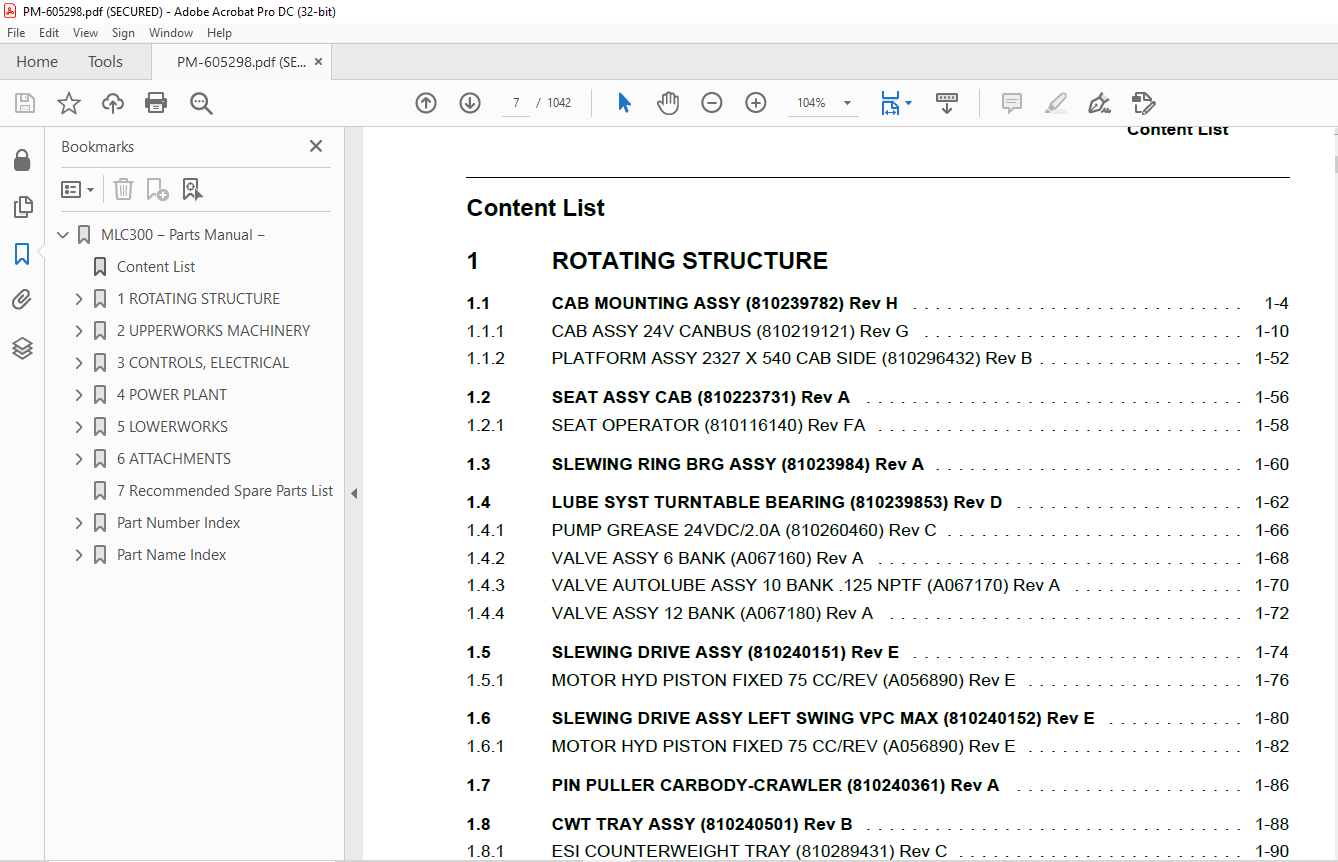Screen dimensions: 1338x862
Task: Click the page number input field
Action: click(x=515, y=103)
